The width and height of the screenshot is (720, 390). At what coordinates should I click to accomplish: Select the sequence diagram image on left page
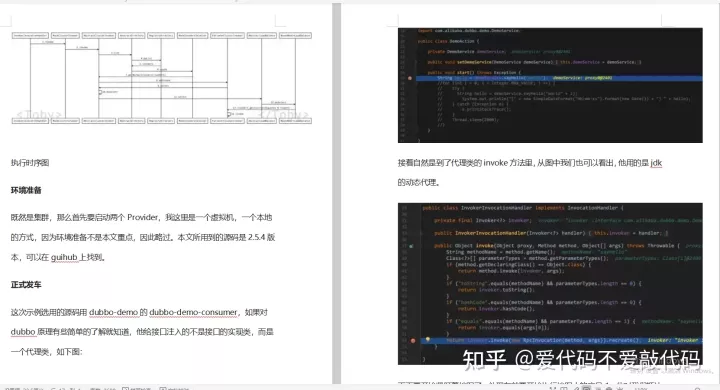coord(162,78)
